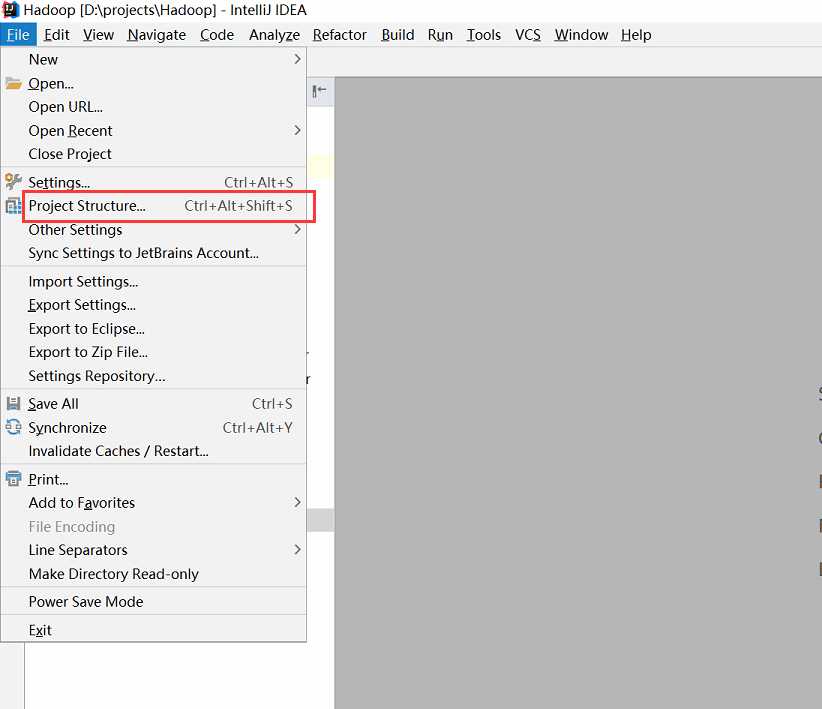
Task: Open the Code menu
Action: click(217, 35)
